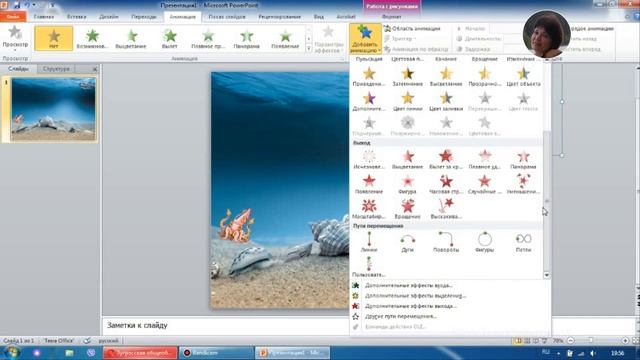The width and height of the screenshot is (640, 360).
Task: Switch to the 'Показ слайдов' ribbon tab
Action: [227, 17]
